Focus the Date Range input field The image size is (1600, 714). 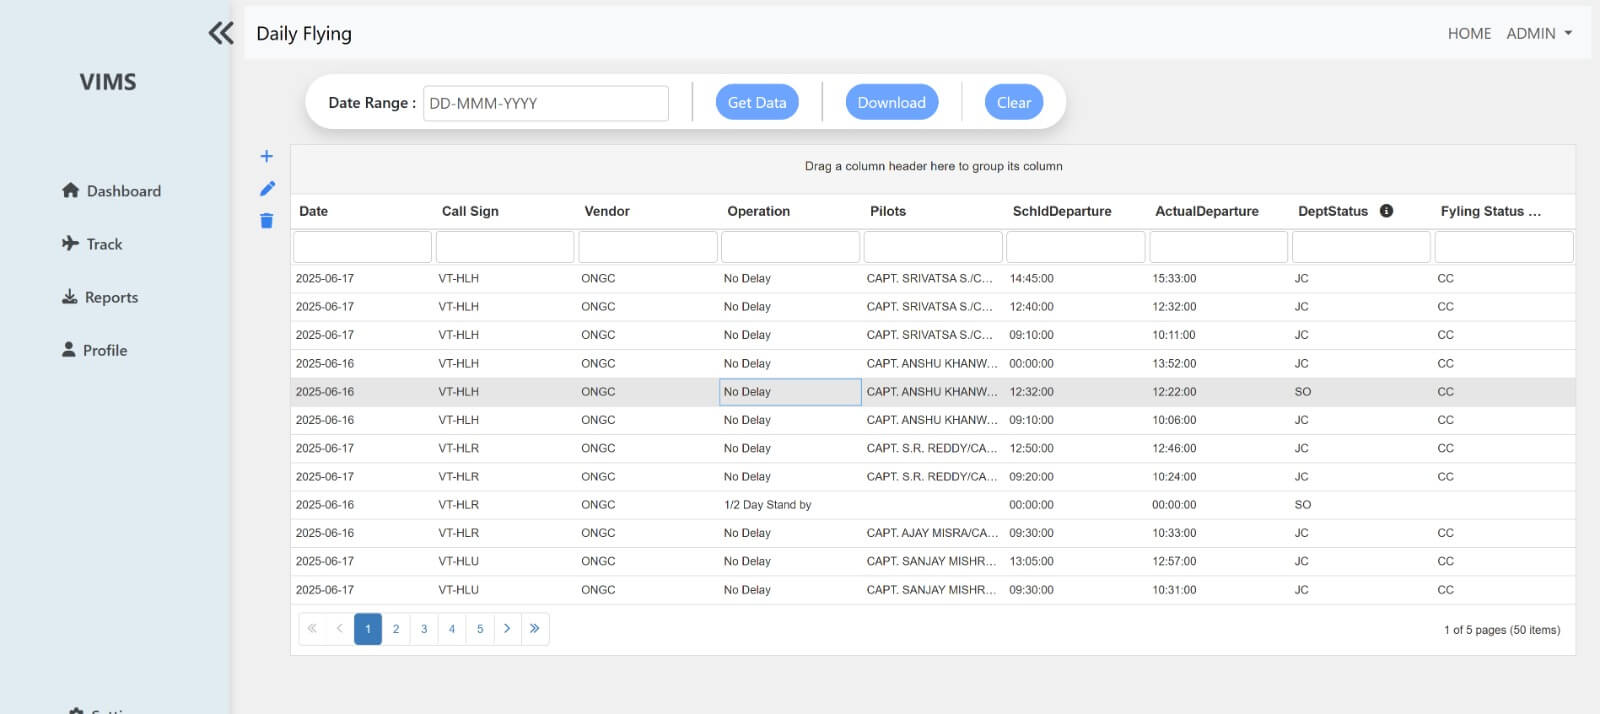[x=545, y=103]
